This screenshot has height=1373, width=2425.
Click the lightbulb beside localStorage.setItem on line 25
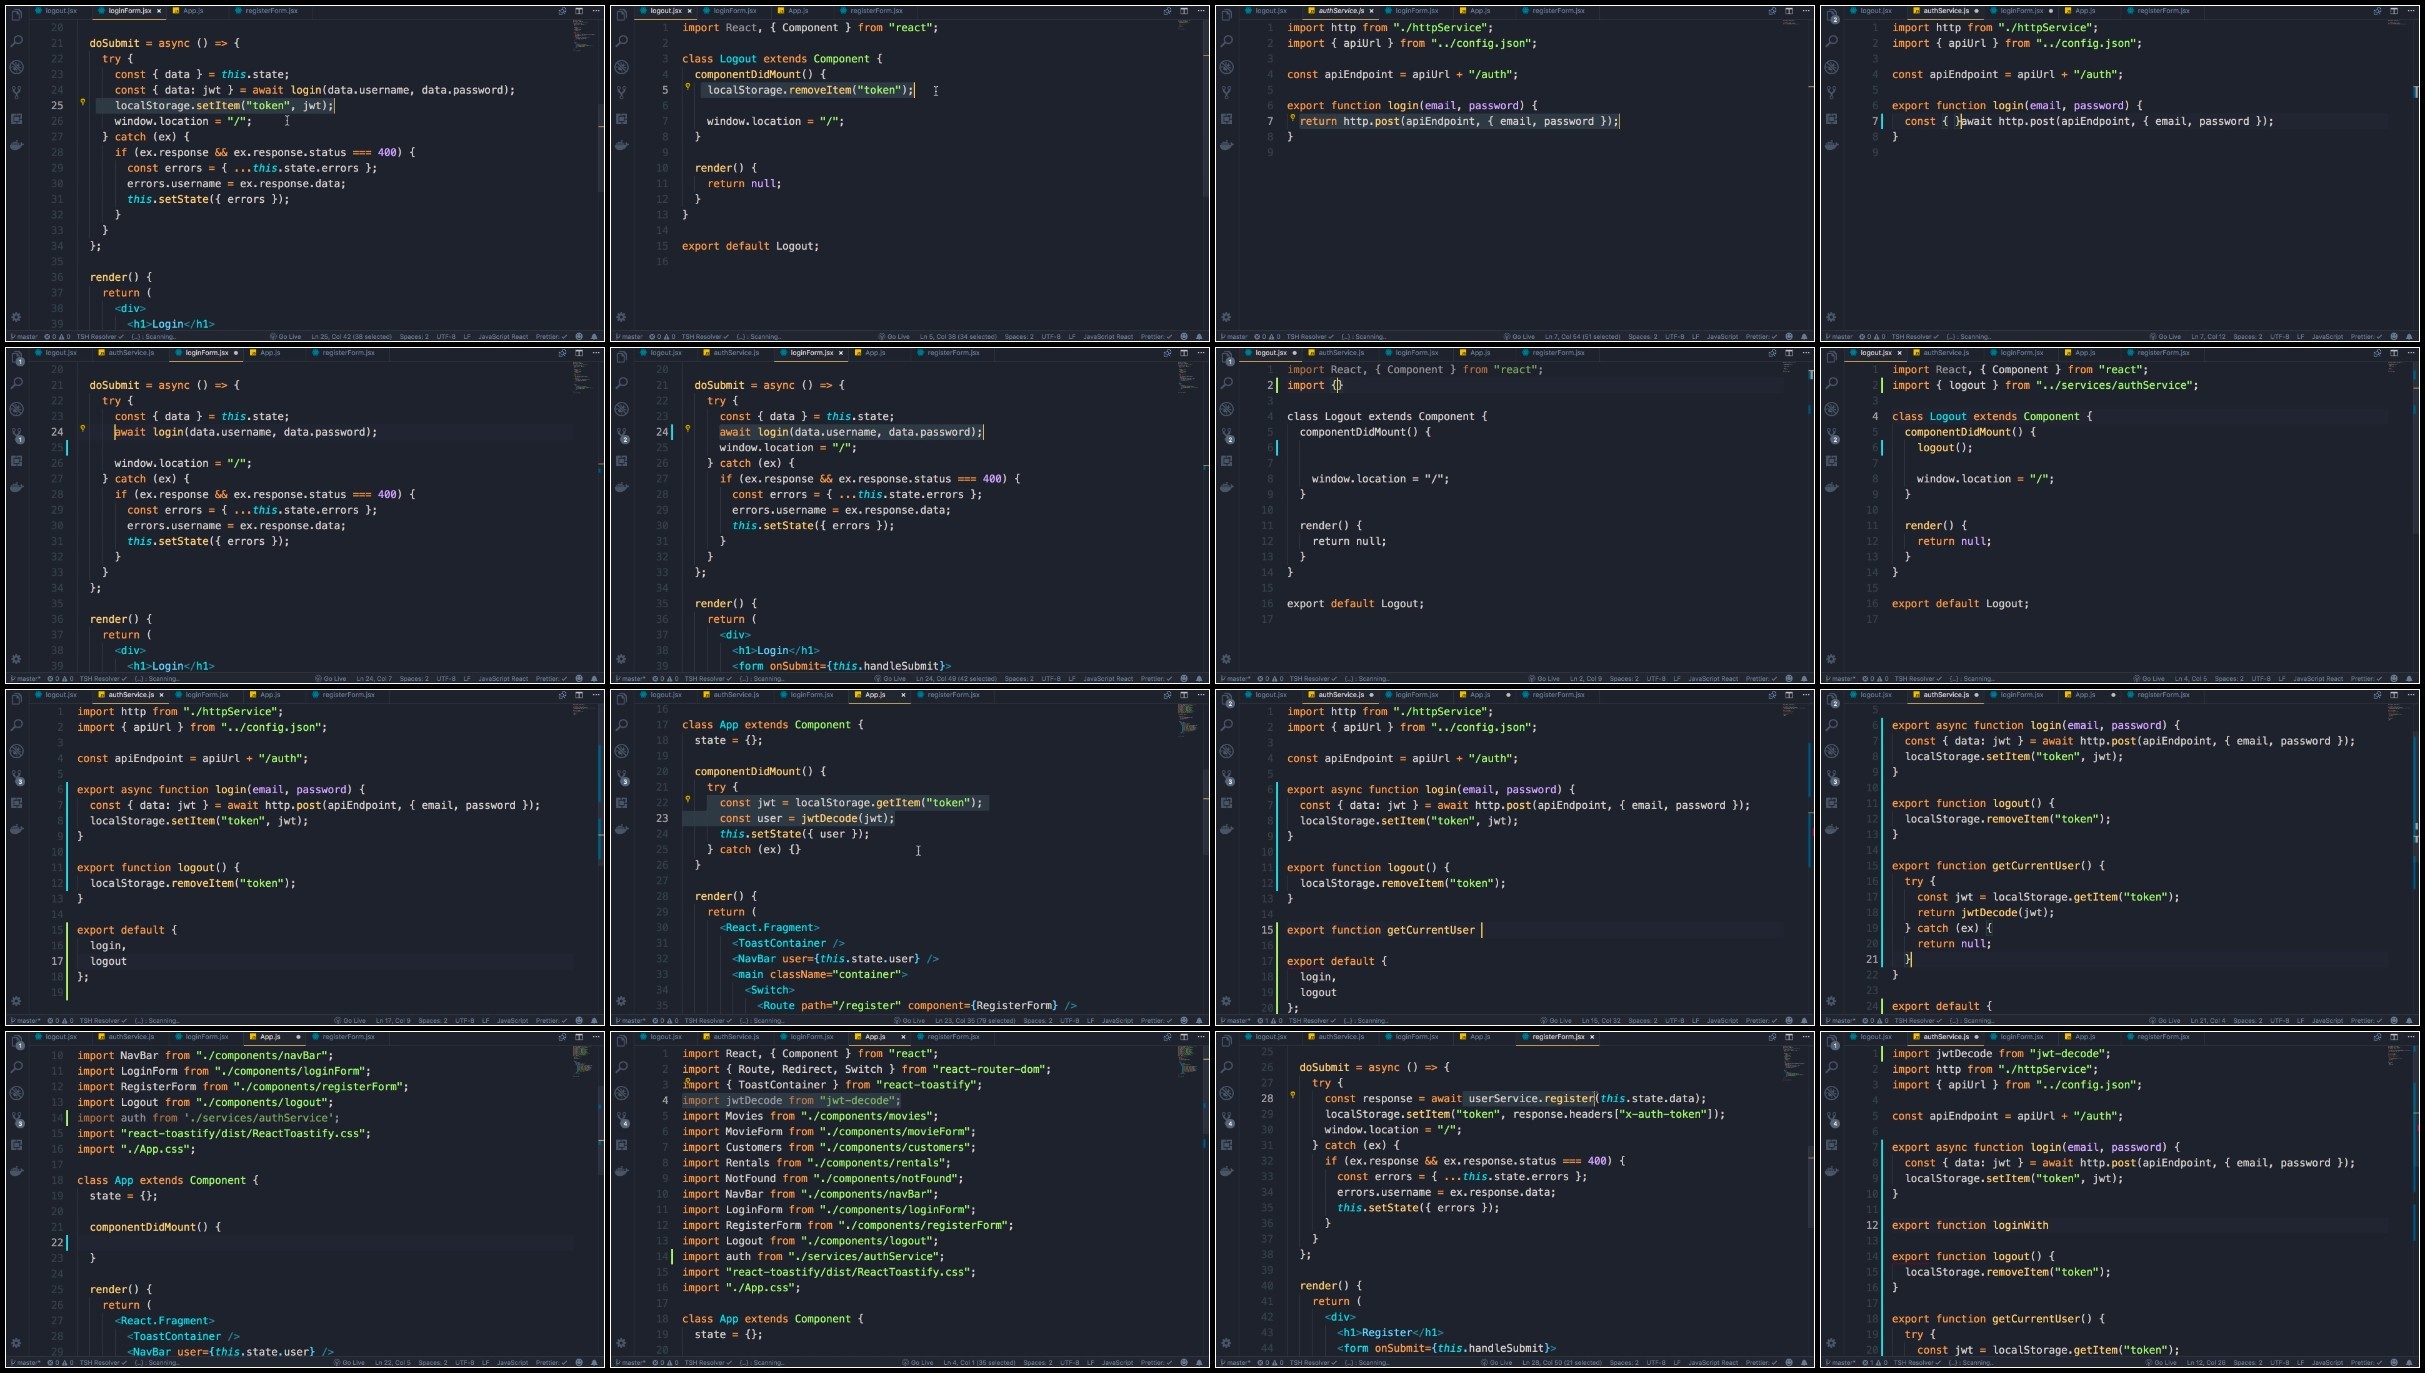tap(83, 102)
